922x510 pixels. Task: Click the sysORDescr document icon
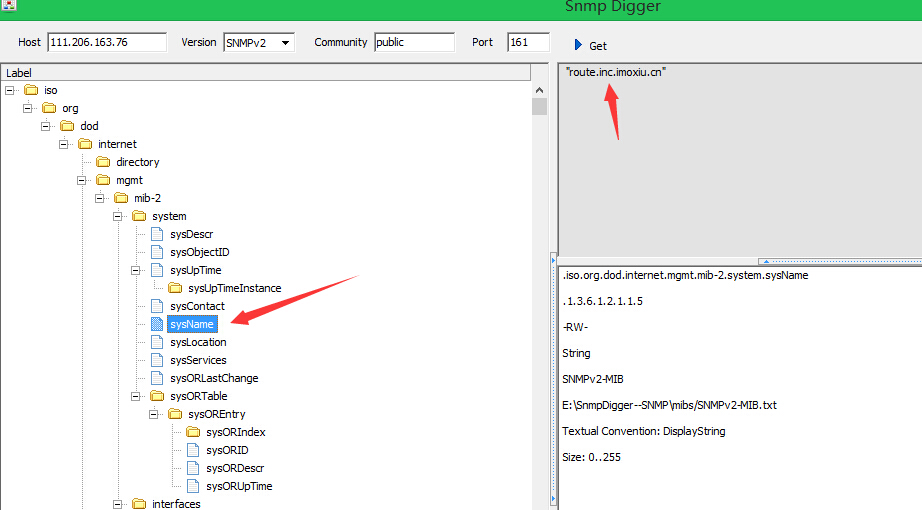click(193, 468)
